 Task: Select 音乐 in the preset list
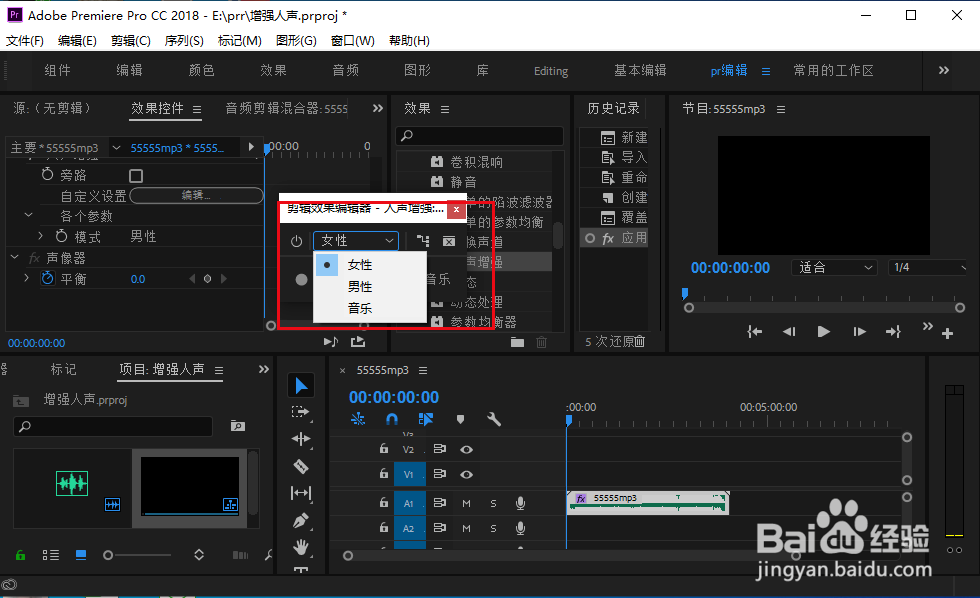[x=360, y=308]
